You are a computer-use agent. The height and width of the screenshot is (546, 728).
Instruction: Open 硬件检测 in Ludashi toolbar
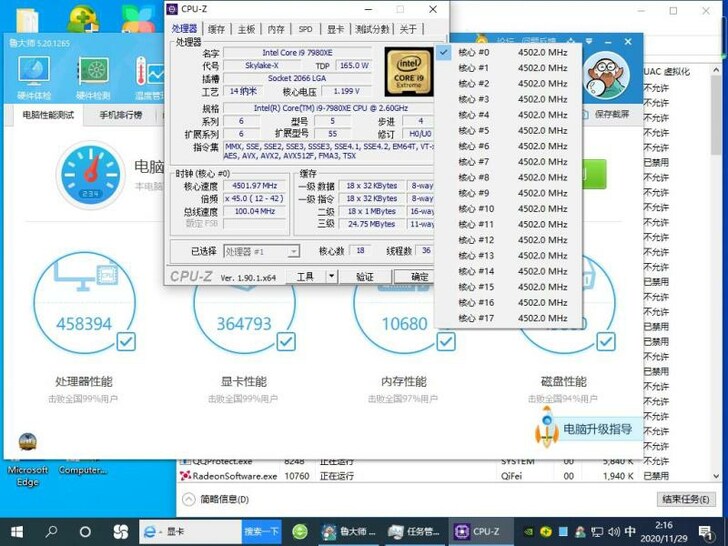click(93, 78)
